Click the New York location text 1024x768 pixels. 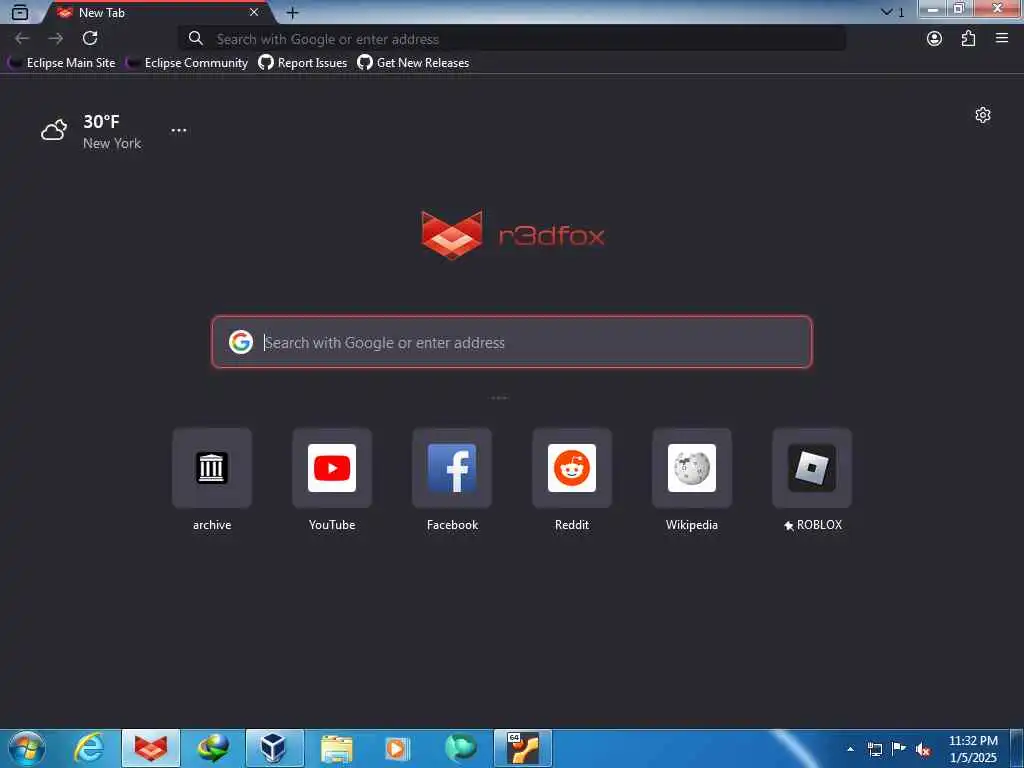click(x=112, y=143)
